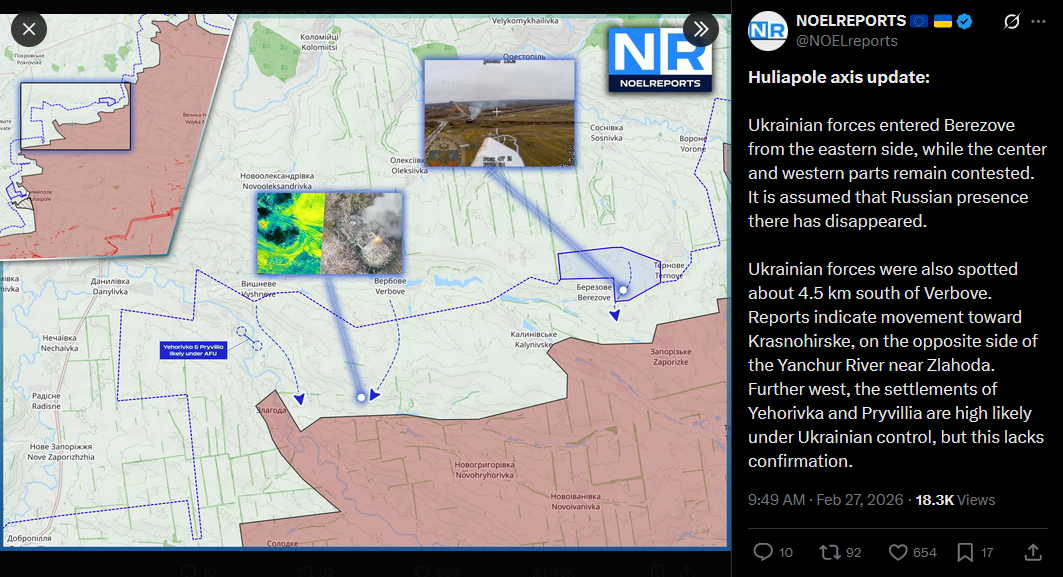Image resolution: width=1063 pixels, height=577 pixels.
Task: Click the Nechaivka map label
Action: pyautogui.click(x=60, y=343)
